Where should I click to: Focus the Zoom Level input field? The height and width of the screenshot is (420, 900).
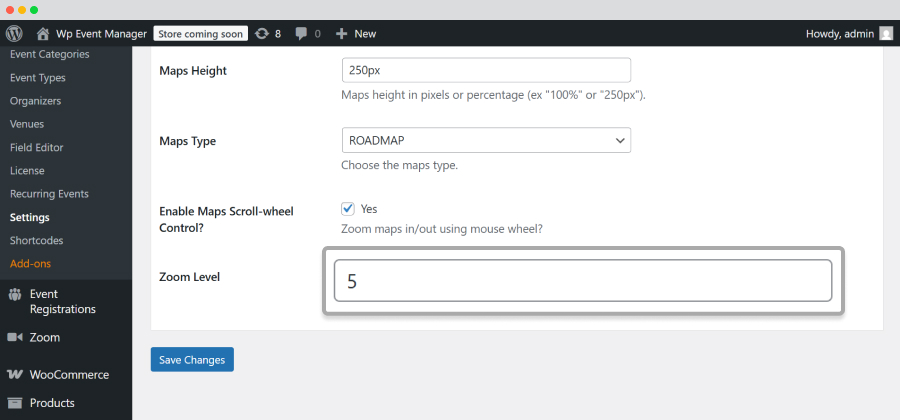pyautogui.click(x=583, y=281)
